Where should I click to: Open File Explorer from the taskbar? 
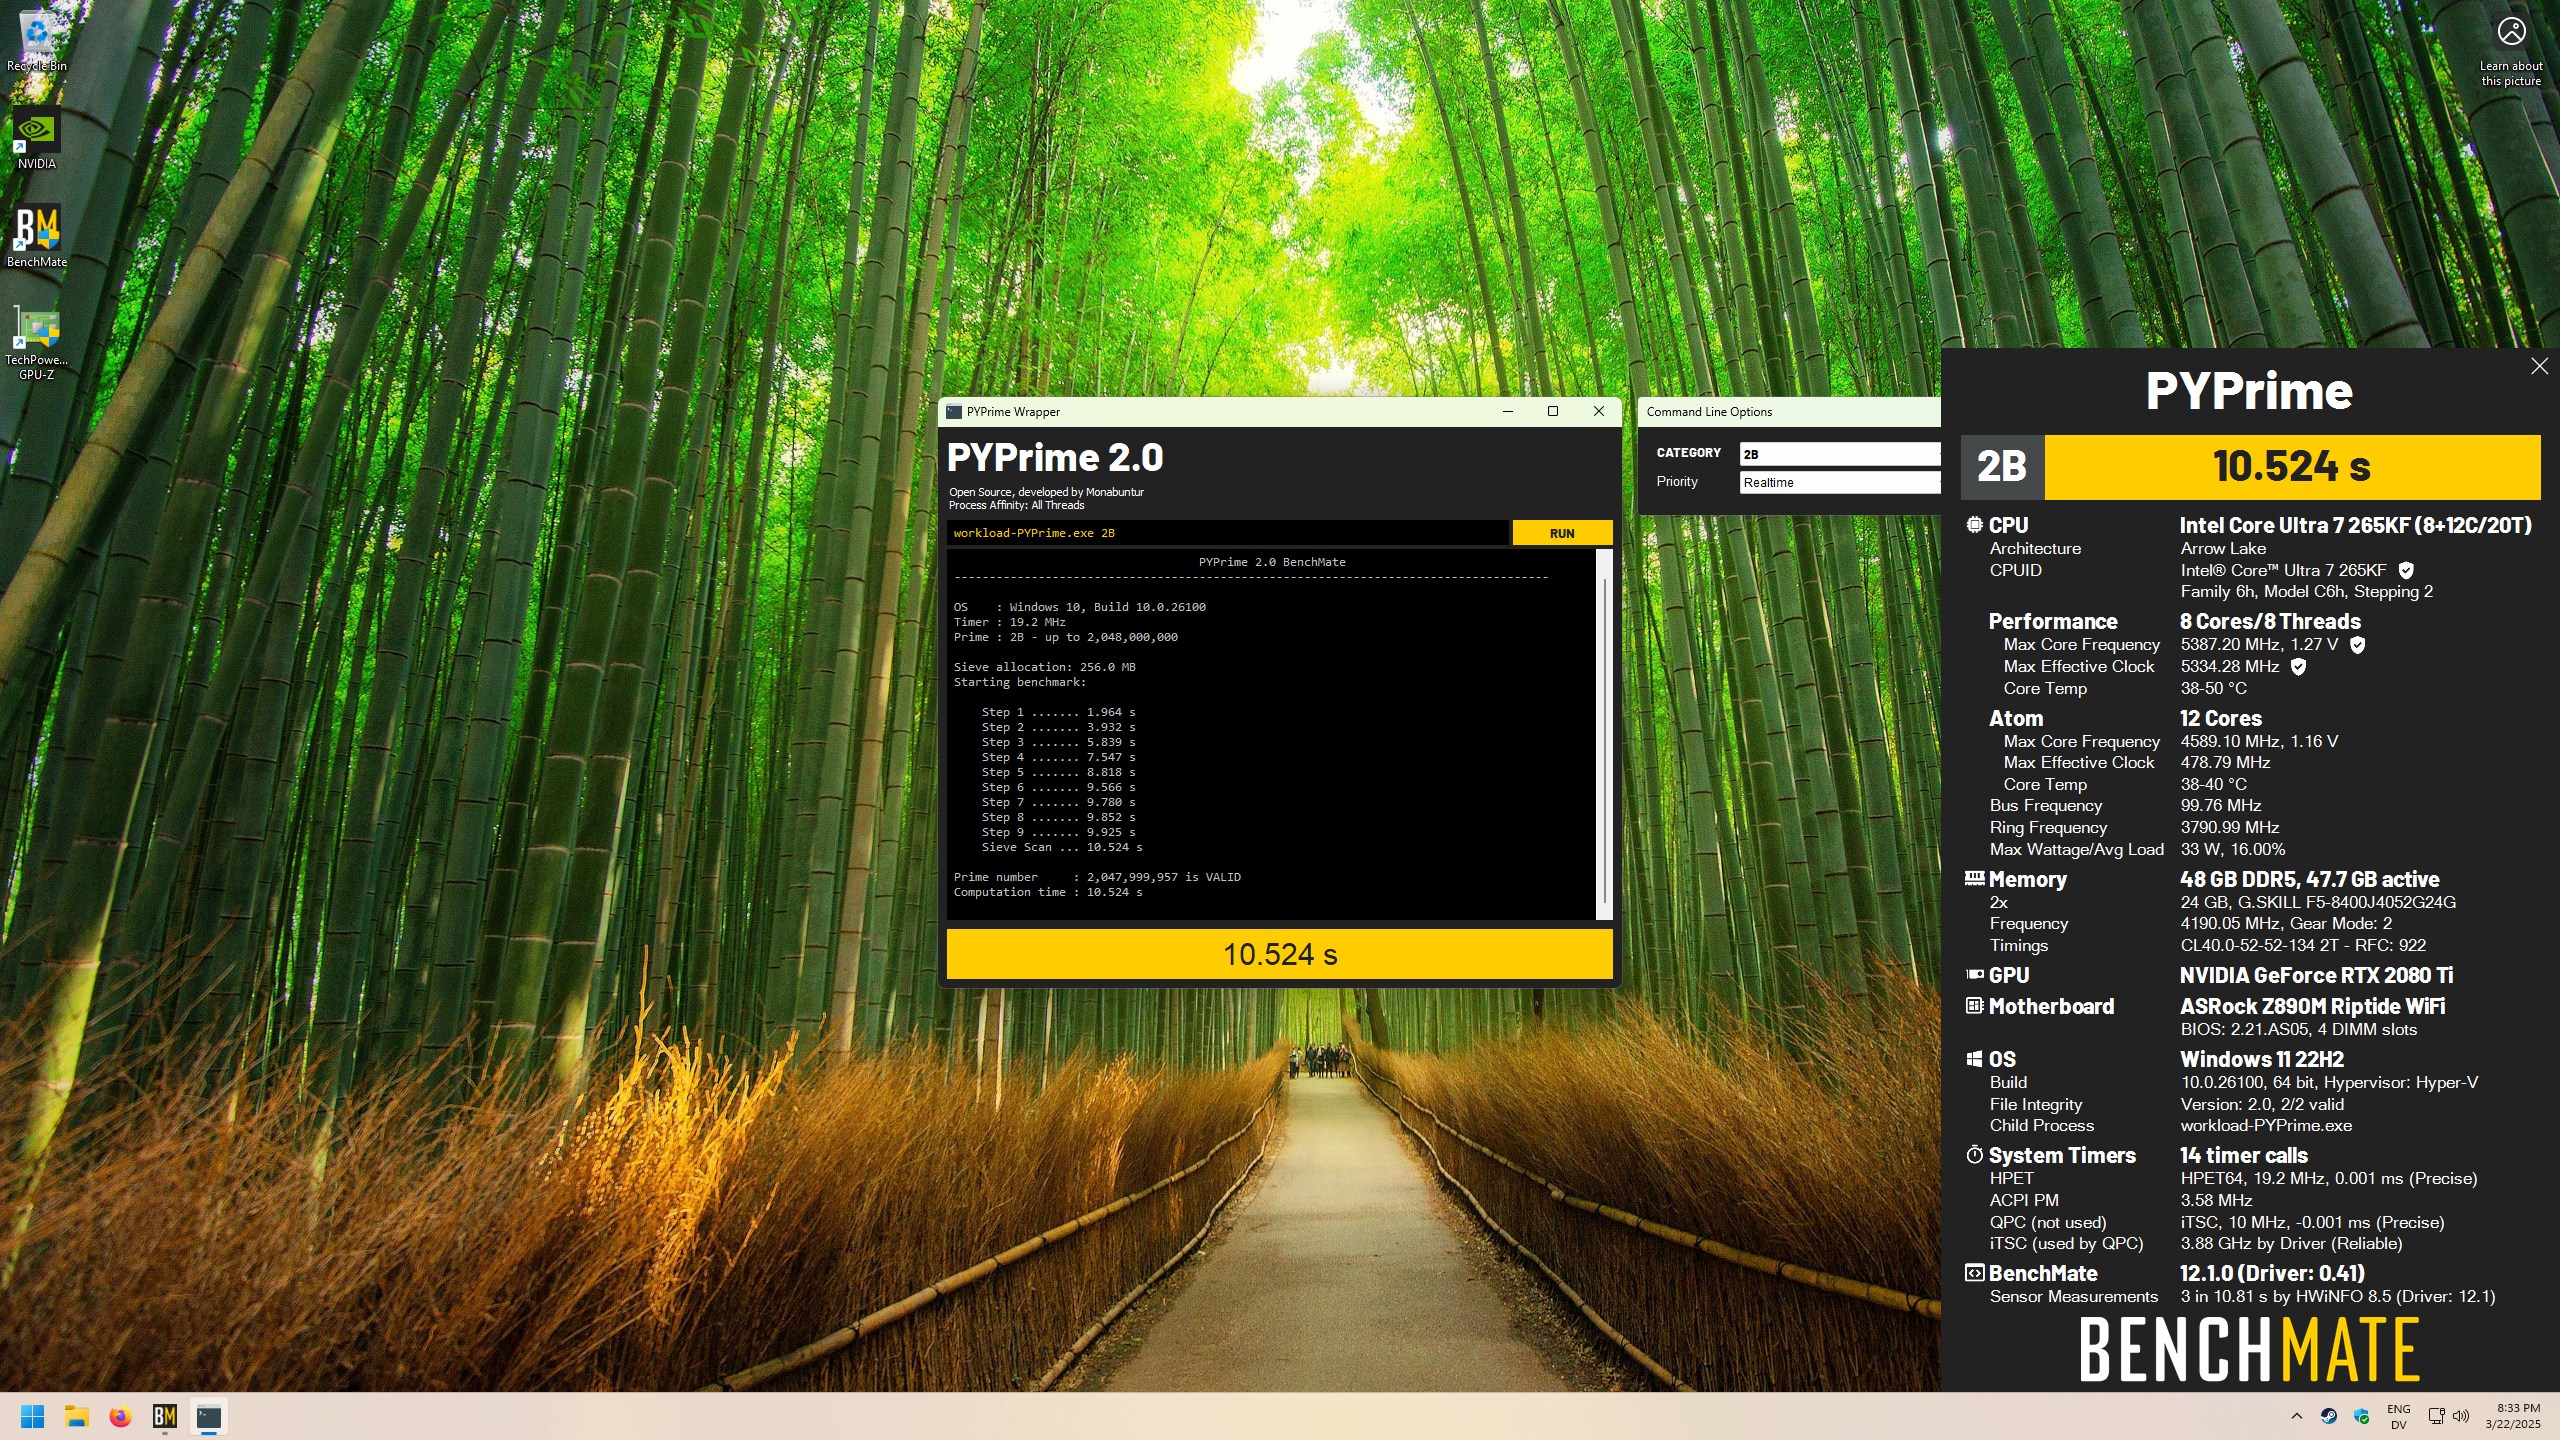[77, 1416]
